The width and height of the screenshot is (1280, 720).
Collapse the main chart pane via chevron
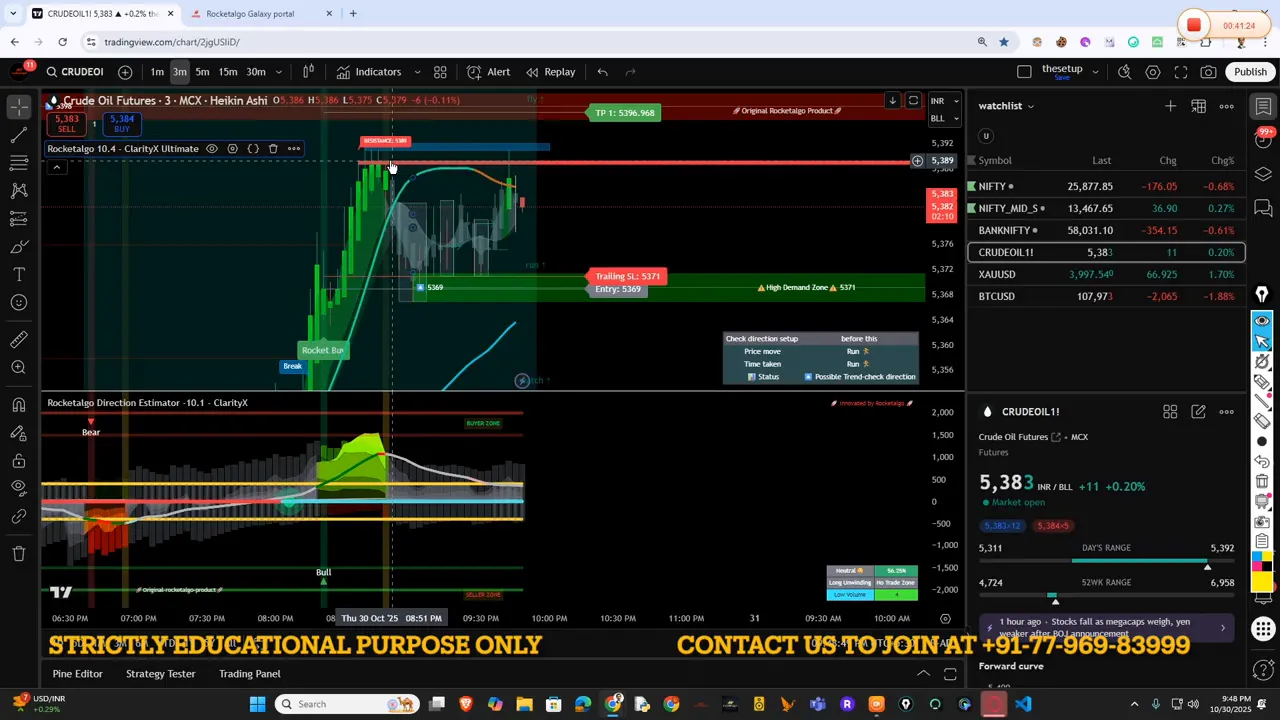pyautogui.click(x=57, y=167)
